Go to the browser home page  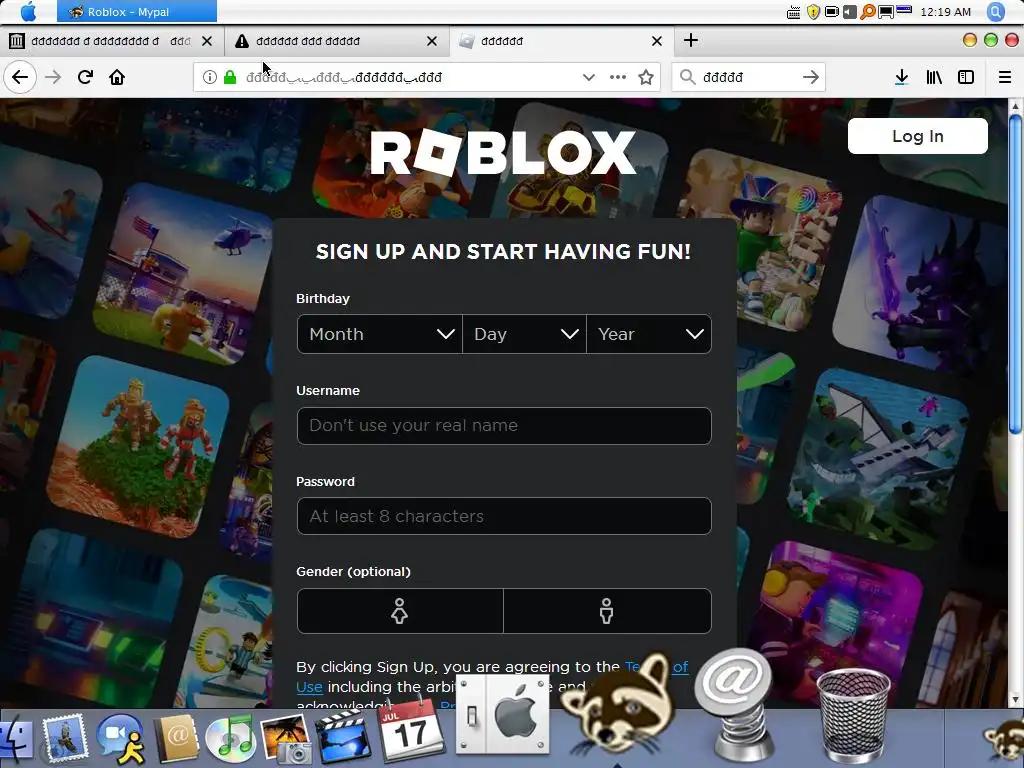pyautogui.click(x=117, y=77)
